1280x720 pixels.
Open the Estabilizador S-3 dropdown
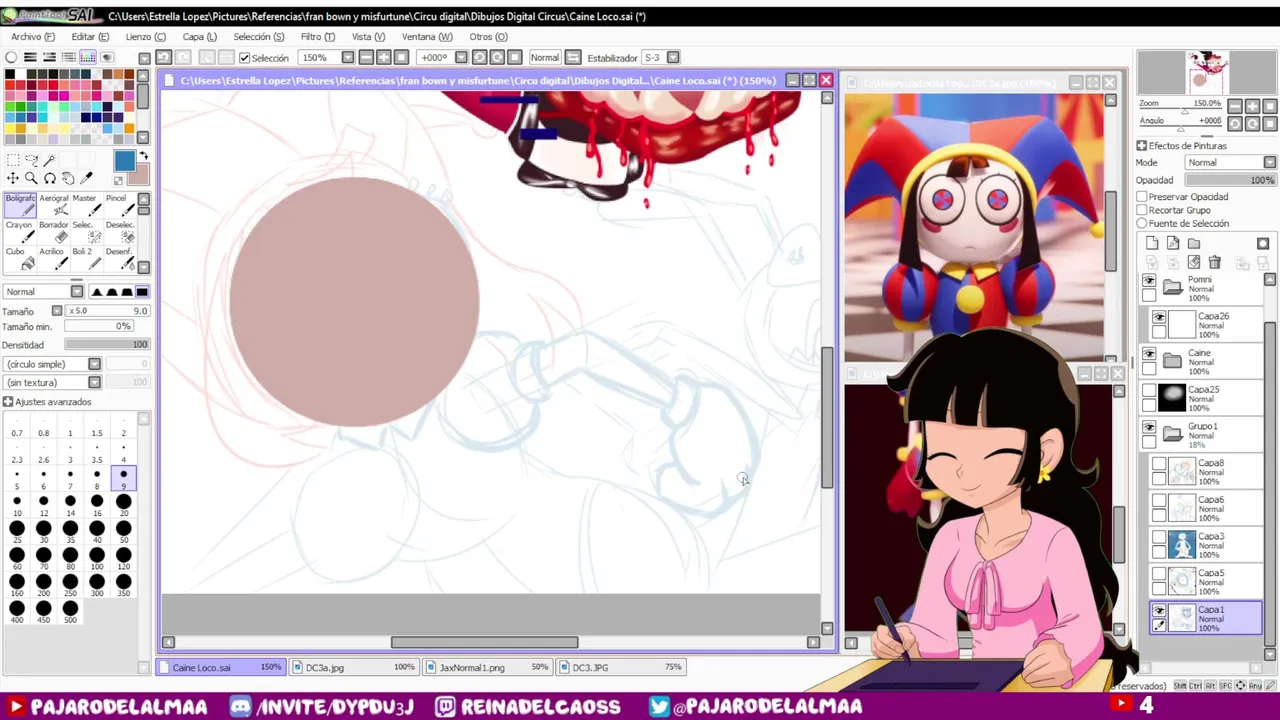tap(673, 58)
